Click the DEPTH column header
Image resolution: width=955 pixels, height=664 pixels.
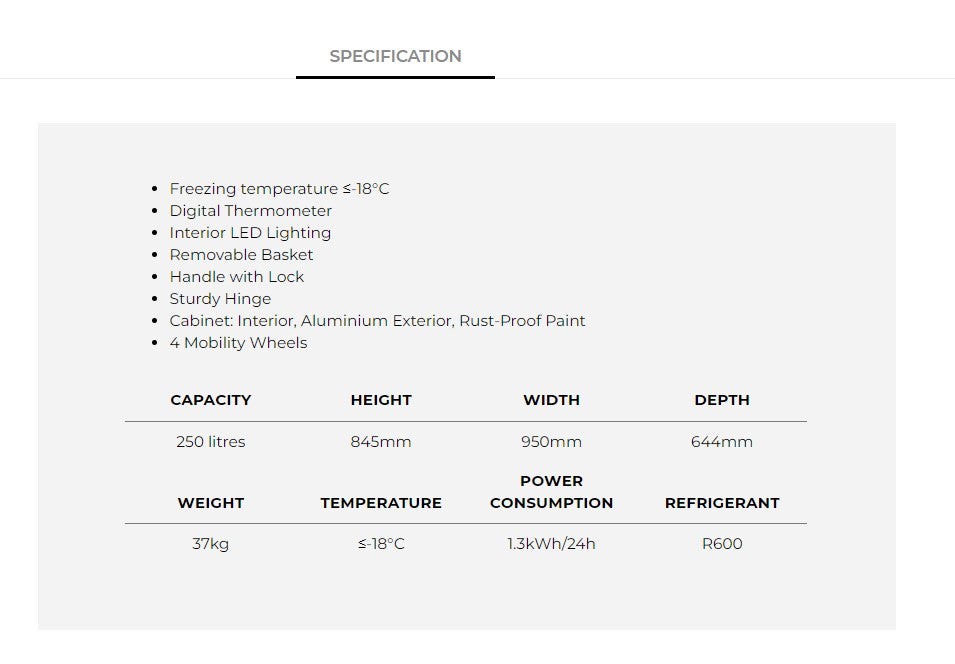tap(722, 400)
